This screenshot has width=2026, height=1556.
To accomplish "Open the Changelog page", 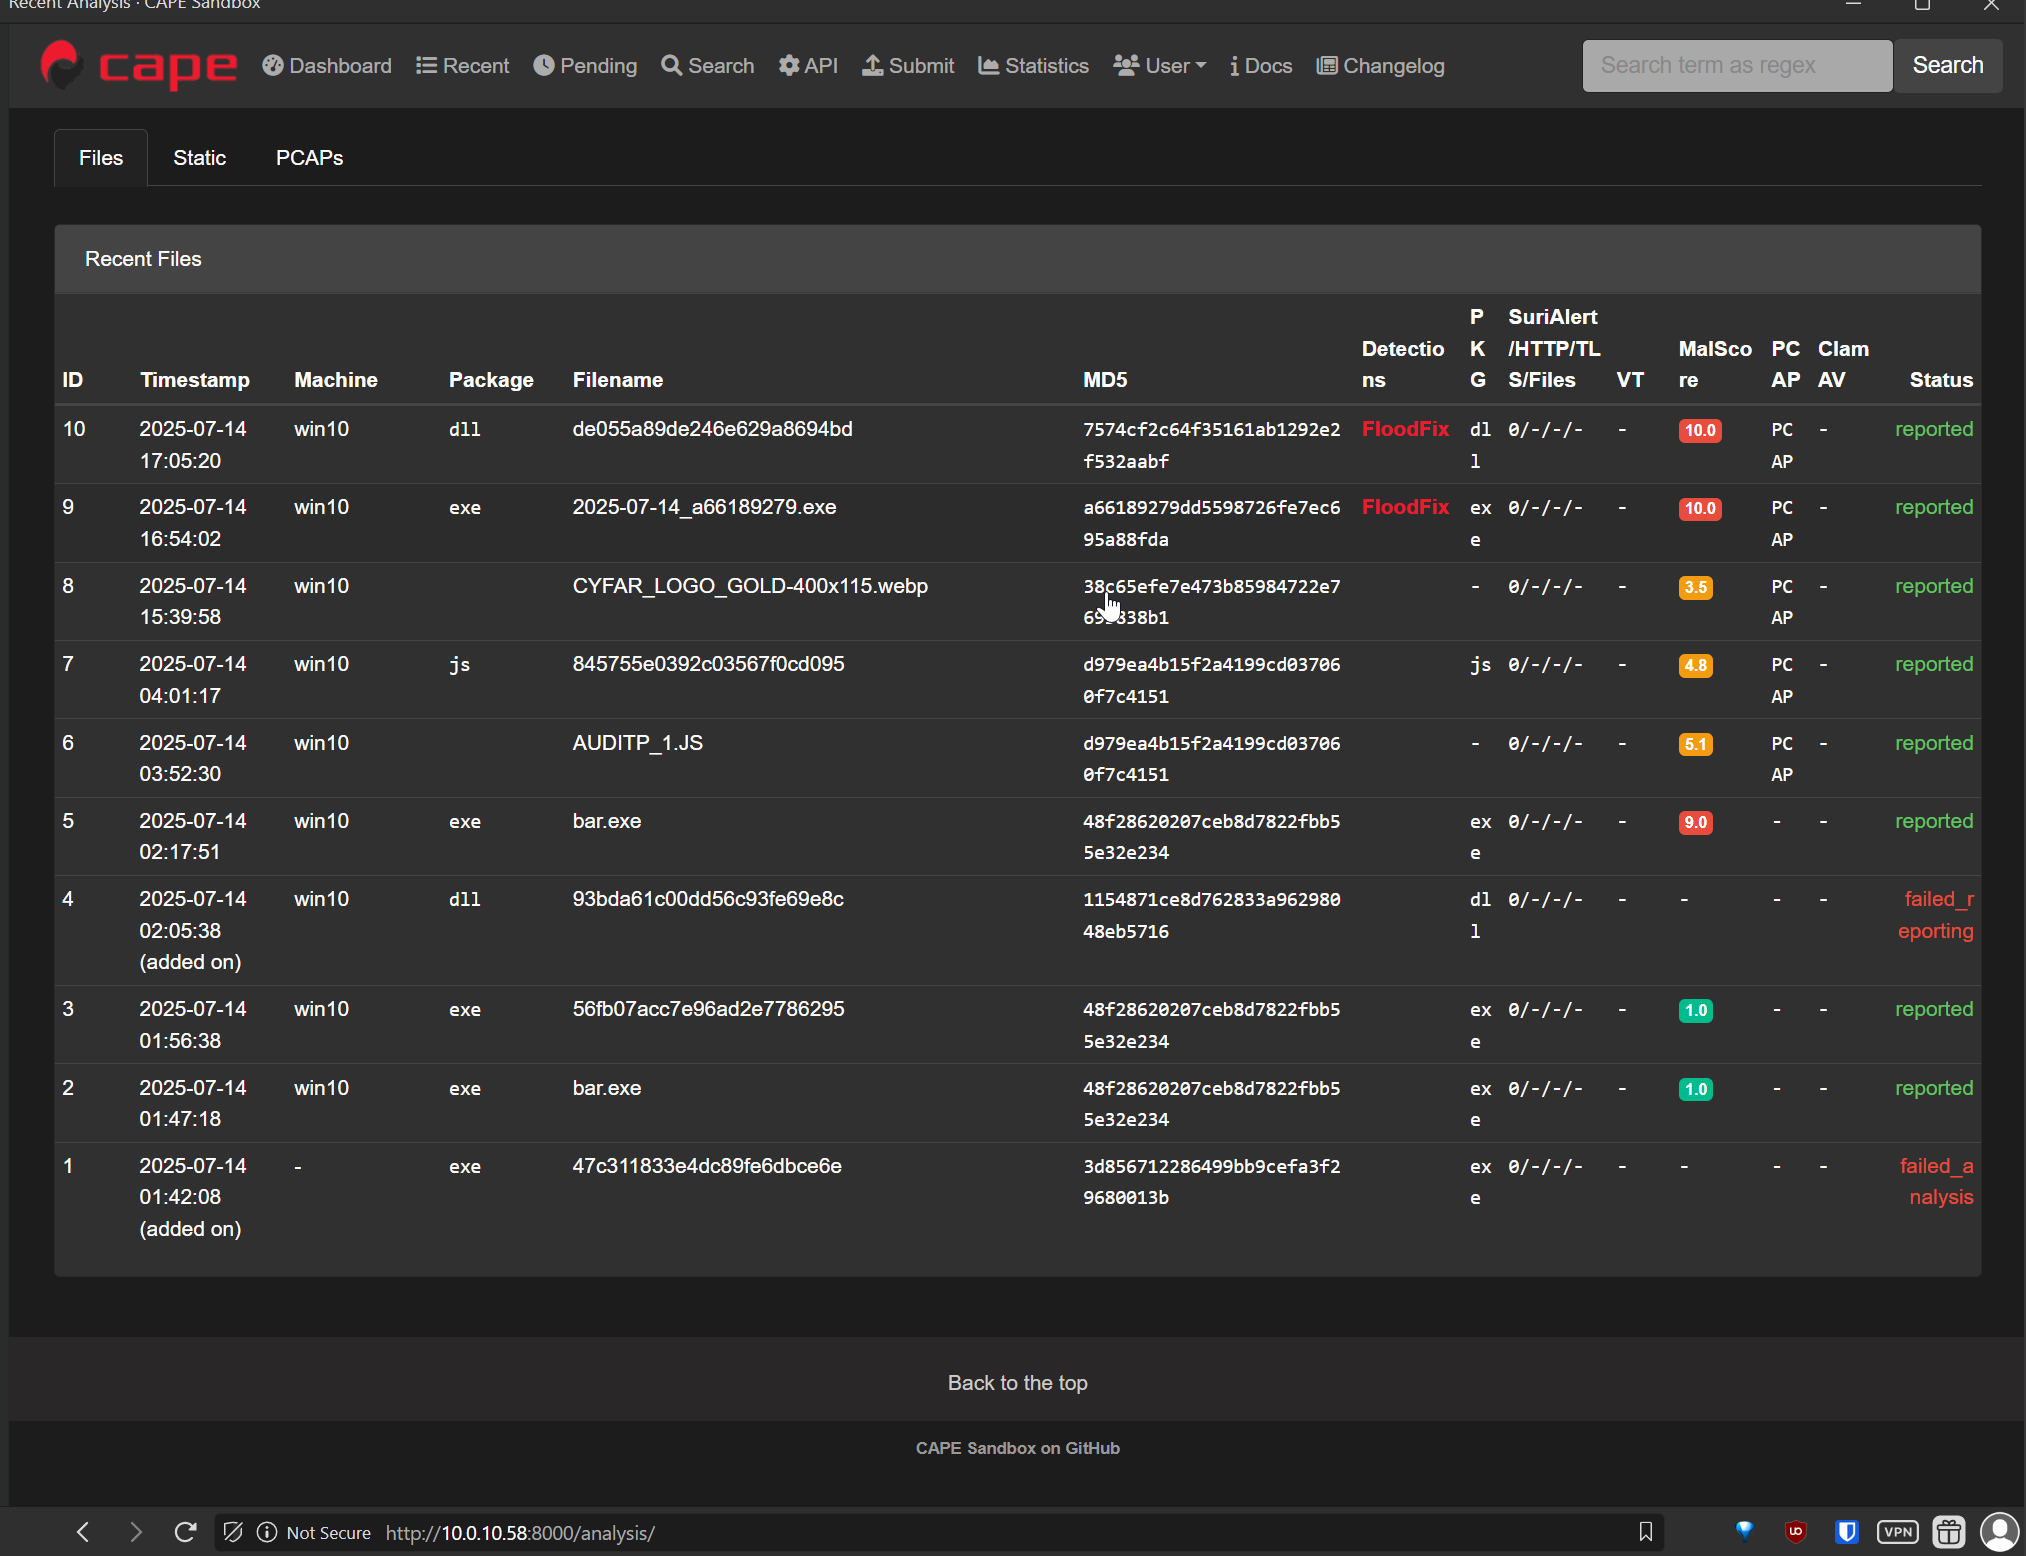I will pos(1380,66).
